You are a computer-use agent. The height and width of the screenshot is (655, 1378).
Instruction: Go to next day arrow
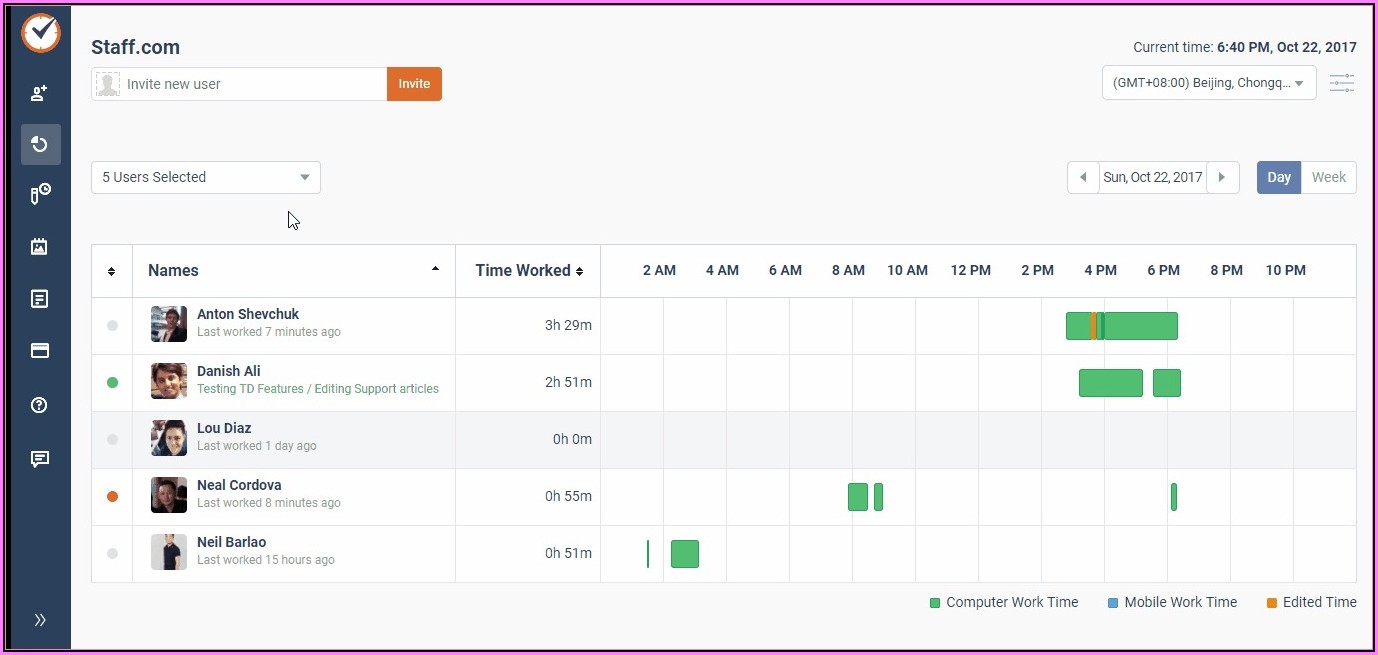(1222, 177)
